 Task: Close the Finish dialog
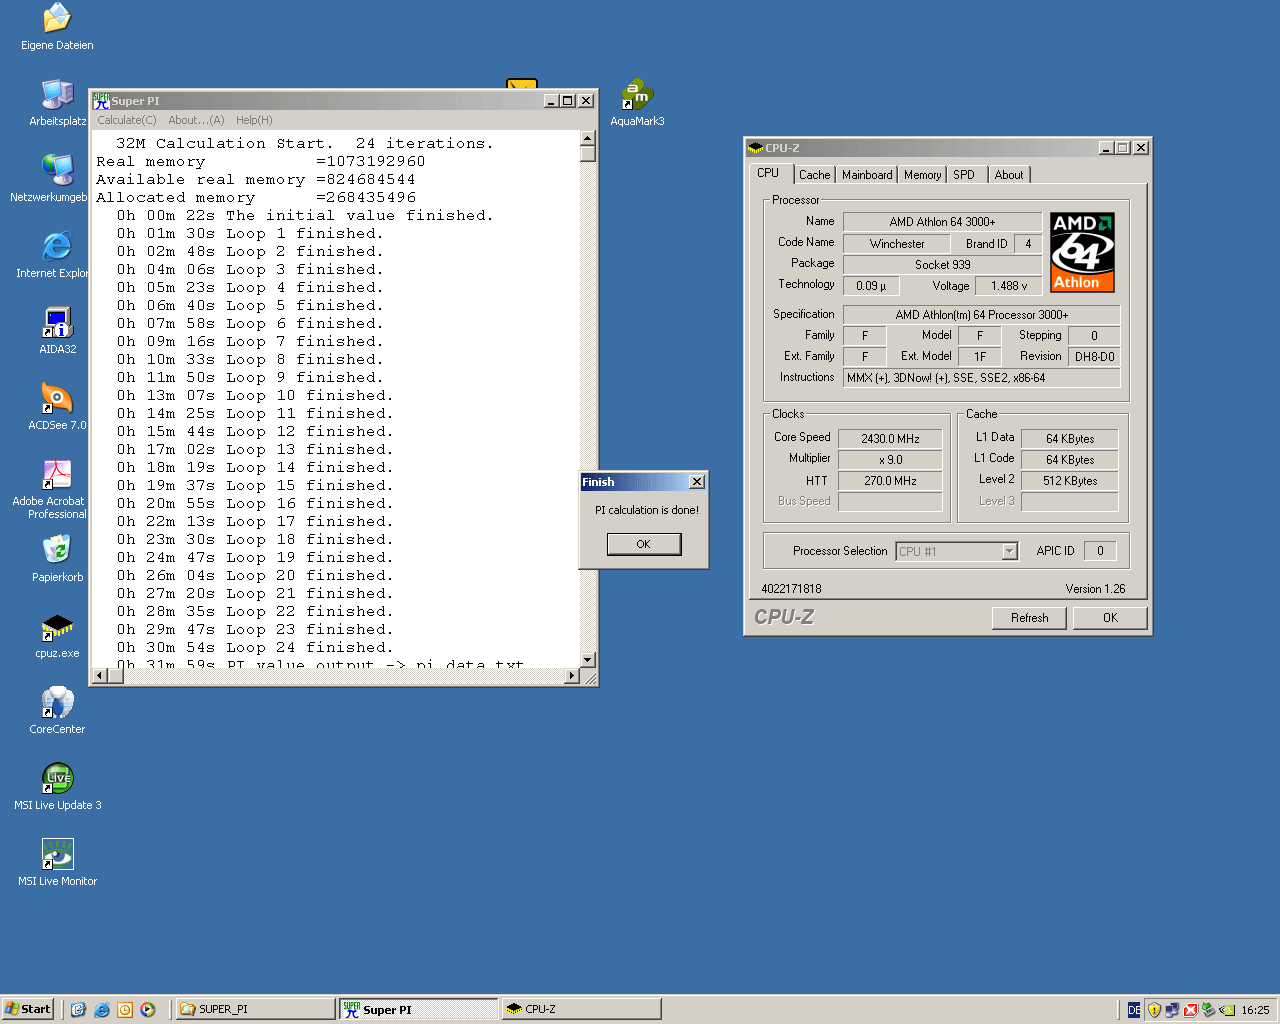click(x=697, y=482)
